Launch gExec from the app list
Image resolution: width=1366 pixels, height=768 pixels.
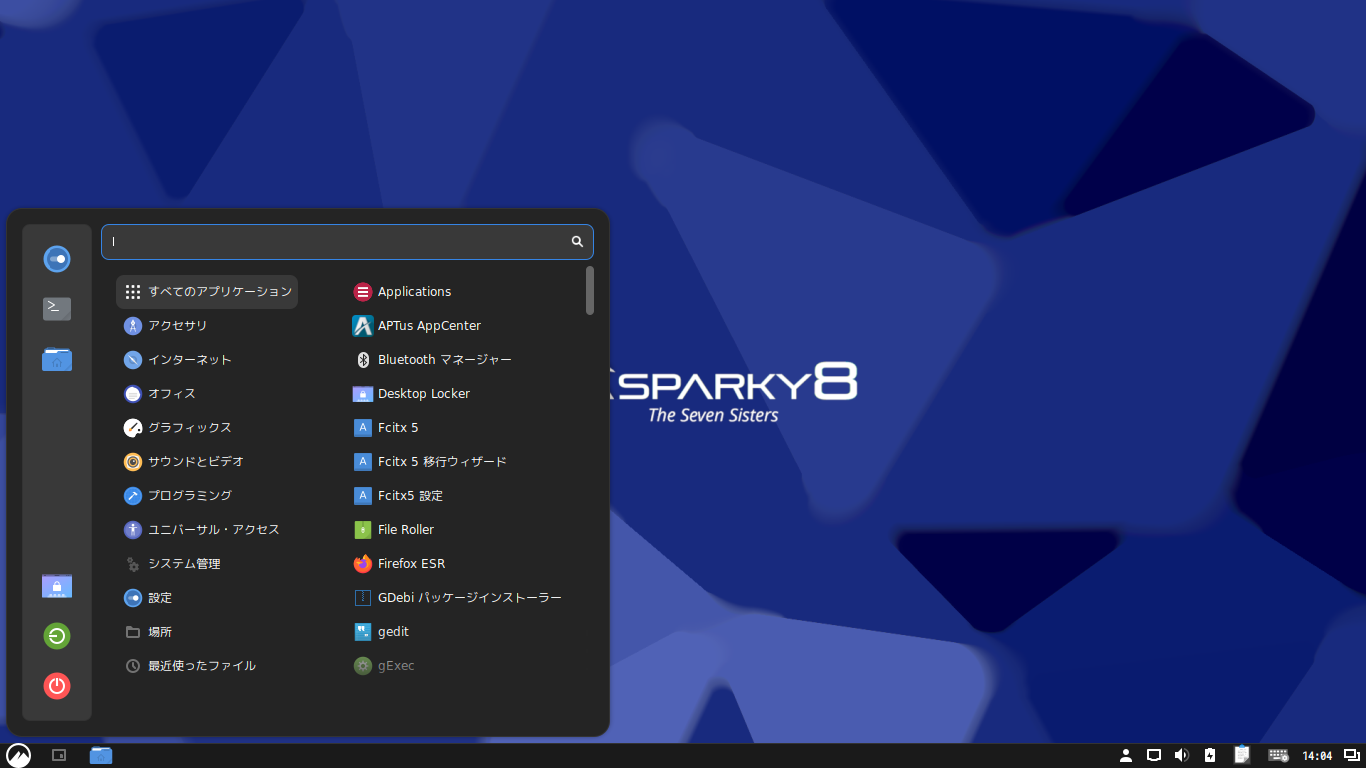tap(462, 666)
